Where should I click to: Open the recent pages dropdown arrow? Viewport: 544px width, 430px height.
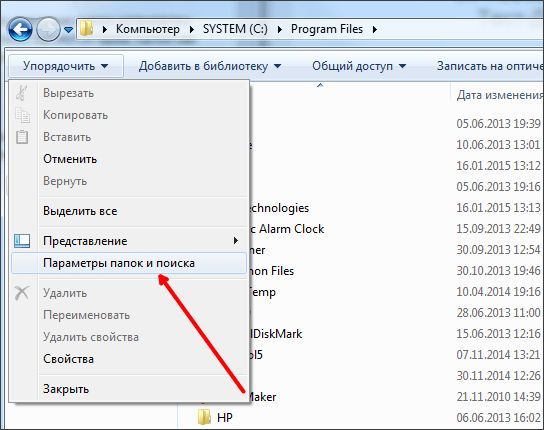tap(69, 30)
